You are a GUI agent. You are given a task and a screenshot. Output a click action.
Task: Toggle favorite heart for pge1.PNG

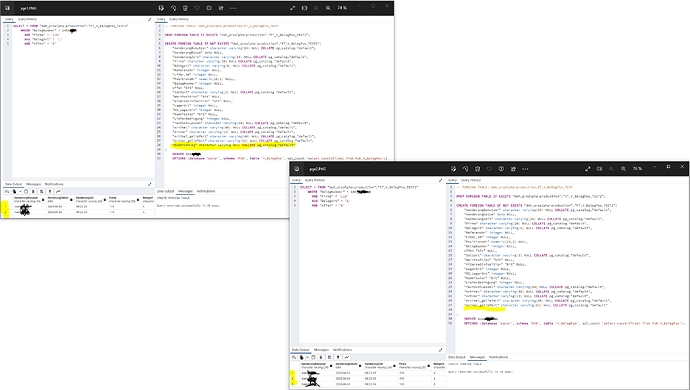(x=197, y=8)
